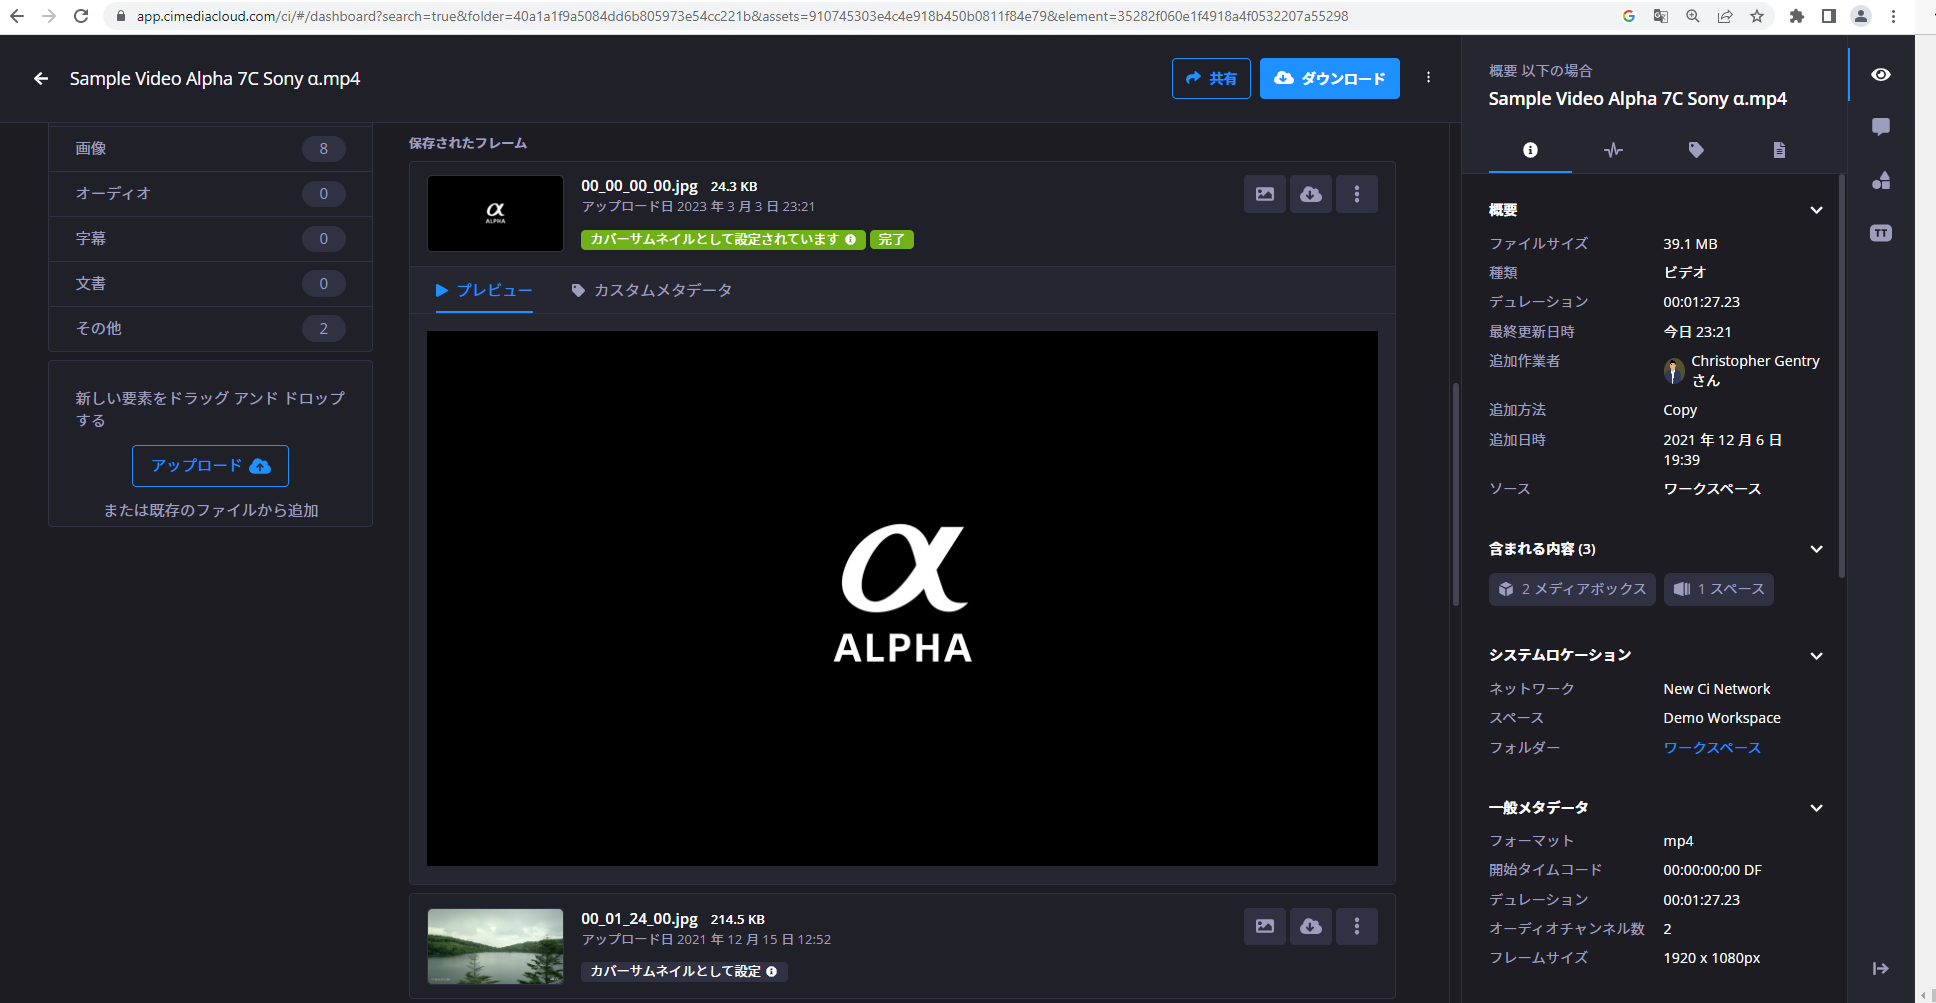Switch to the info tab in details panel
The image size is (1936, 1003).
tap(1530, 150)
